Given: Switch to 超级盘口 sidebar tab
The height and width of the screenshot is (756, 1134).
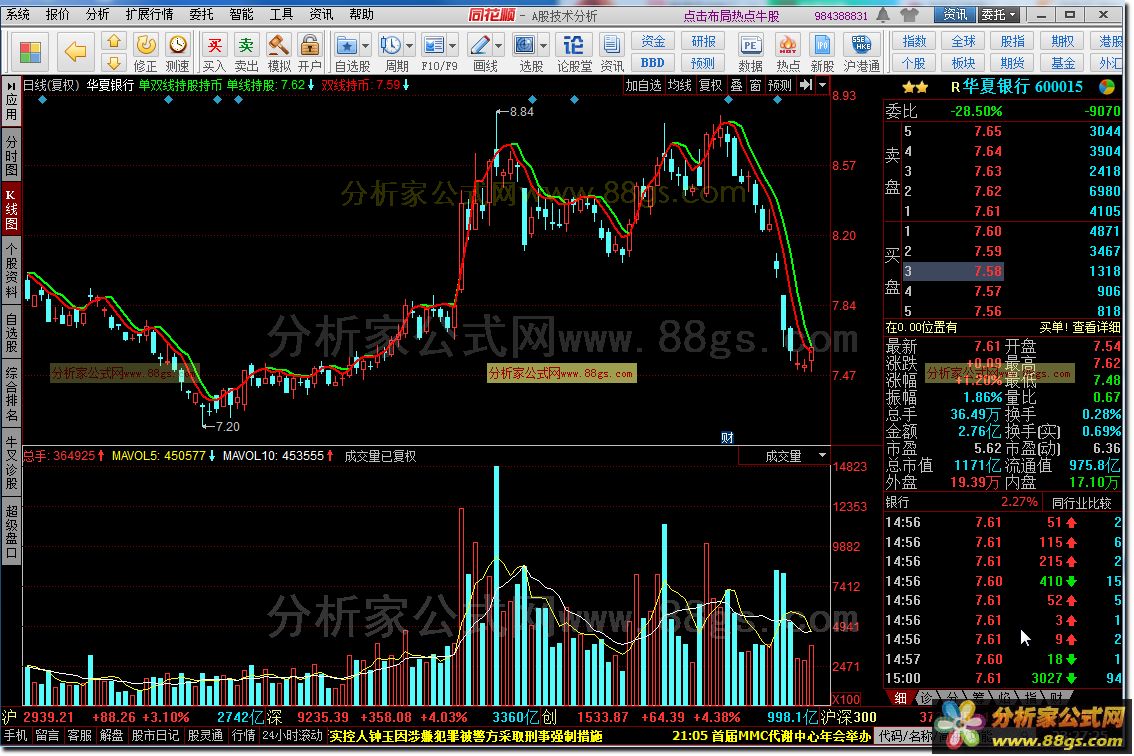Looking at the screenshot, I should (x=11, y=533).
